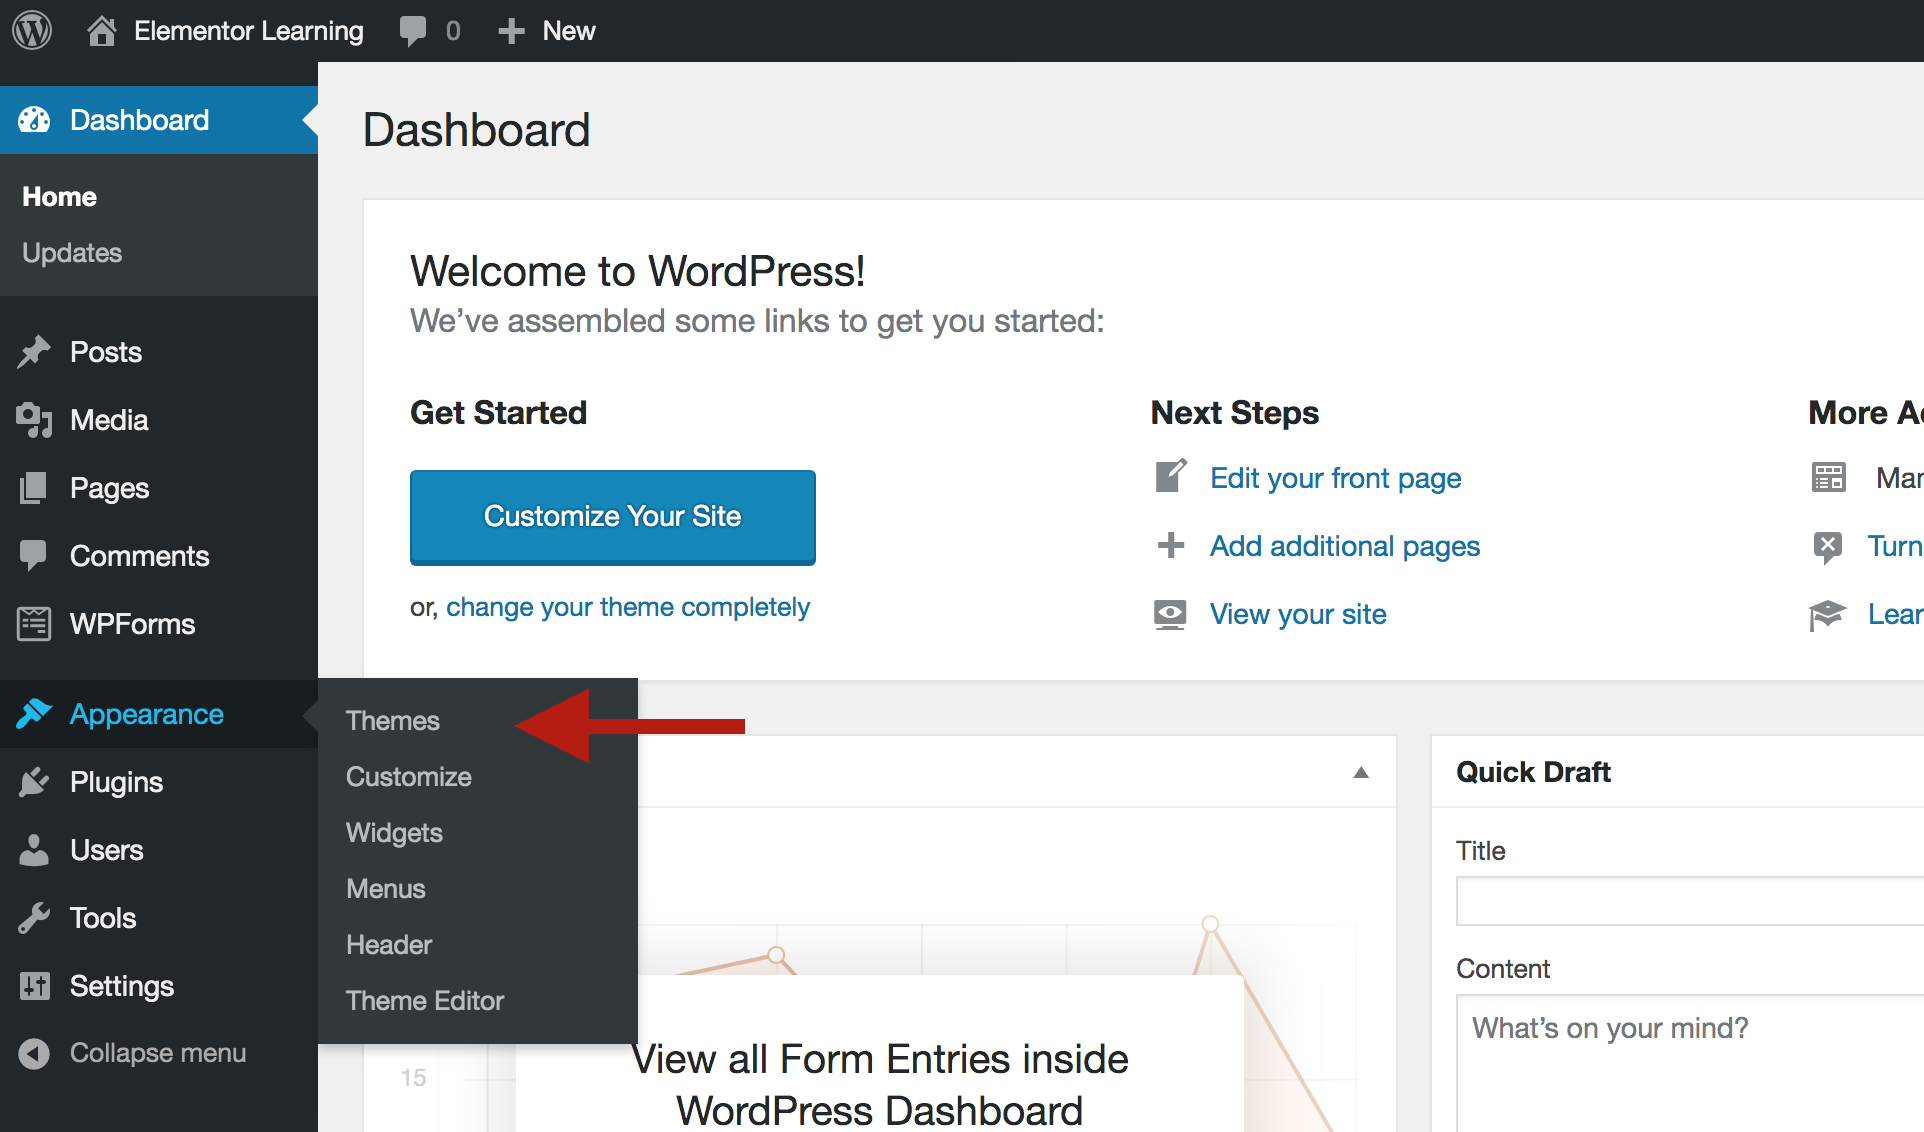Select Widgets from the Appearance submenu
This screenshot has height=1132, width=1924.
[394, 833]
